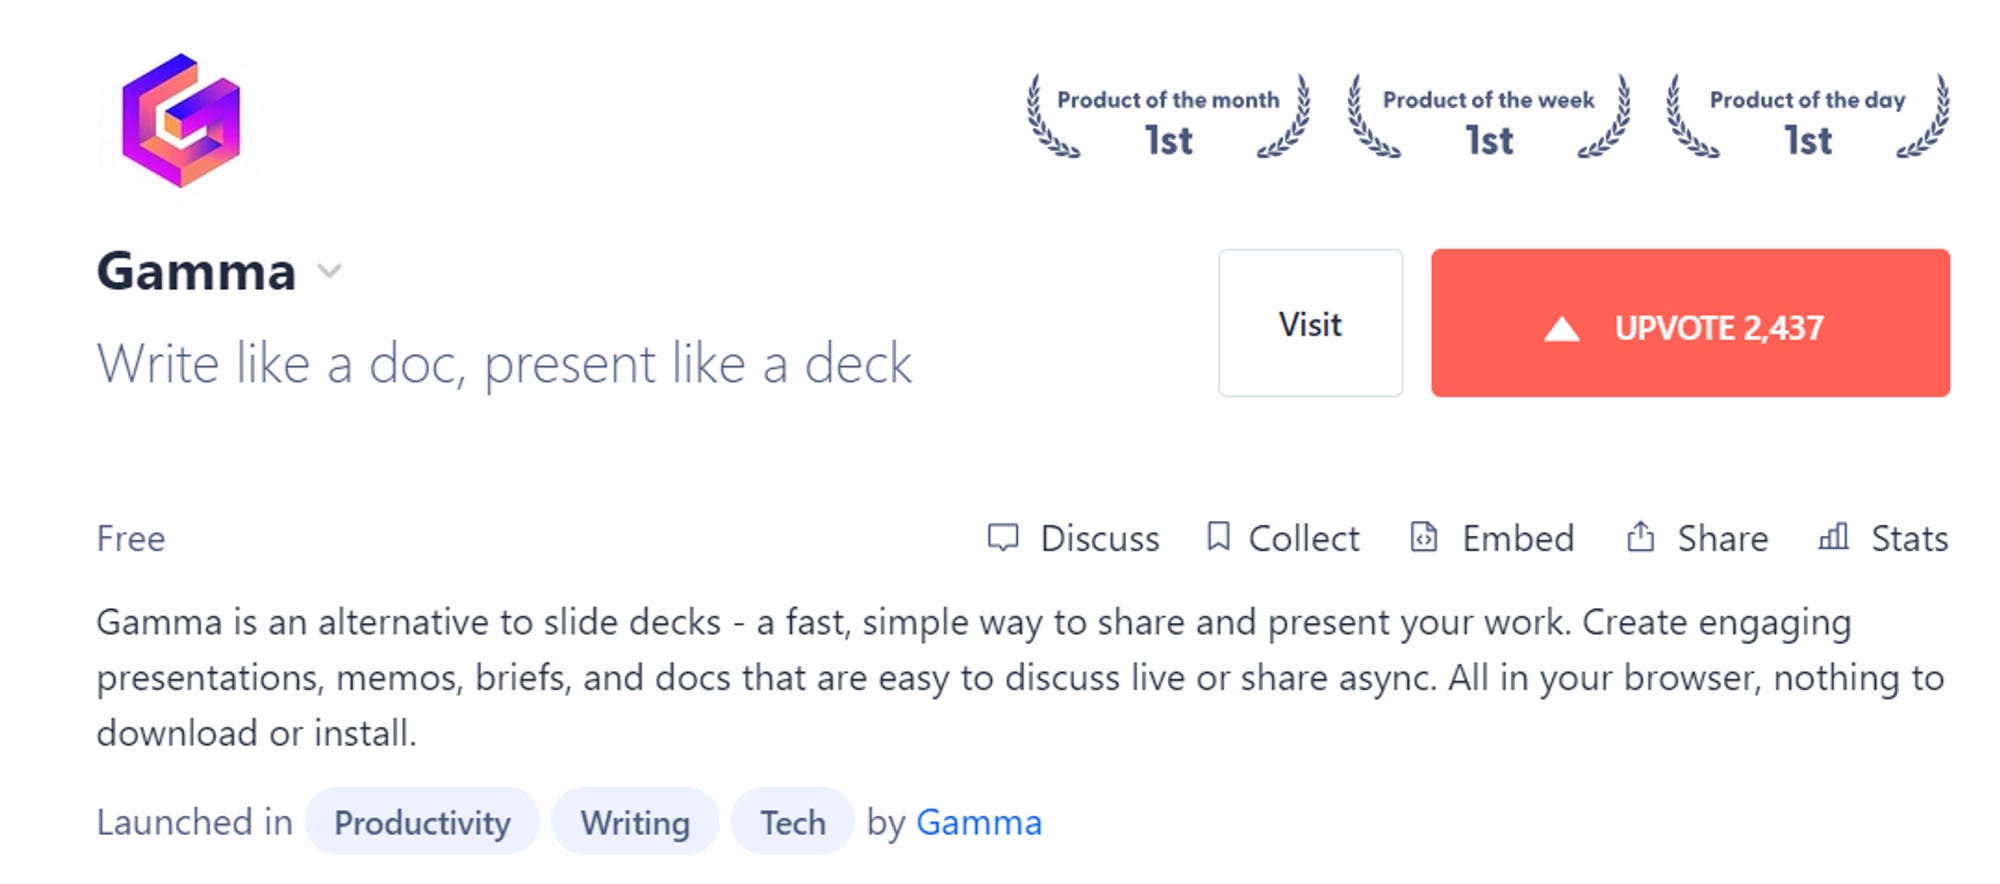Select the Tech topic tag

[793, 822]
